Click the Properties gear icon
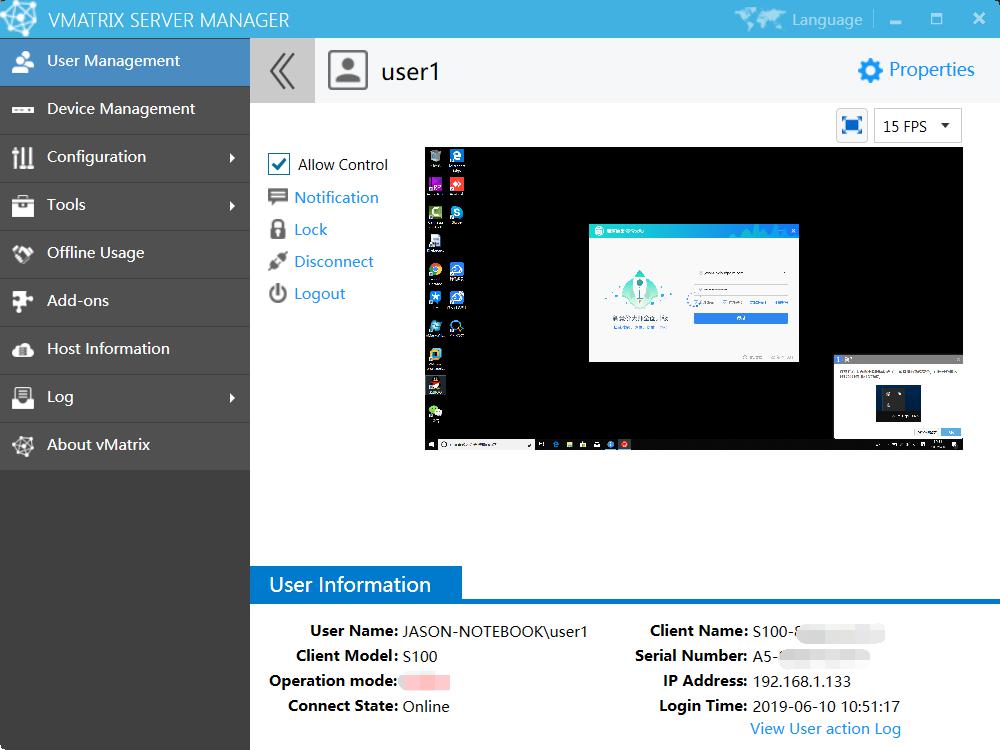 pos(870,70)
